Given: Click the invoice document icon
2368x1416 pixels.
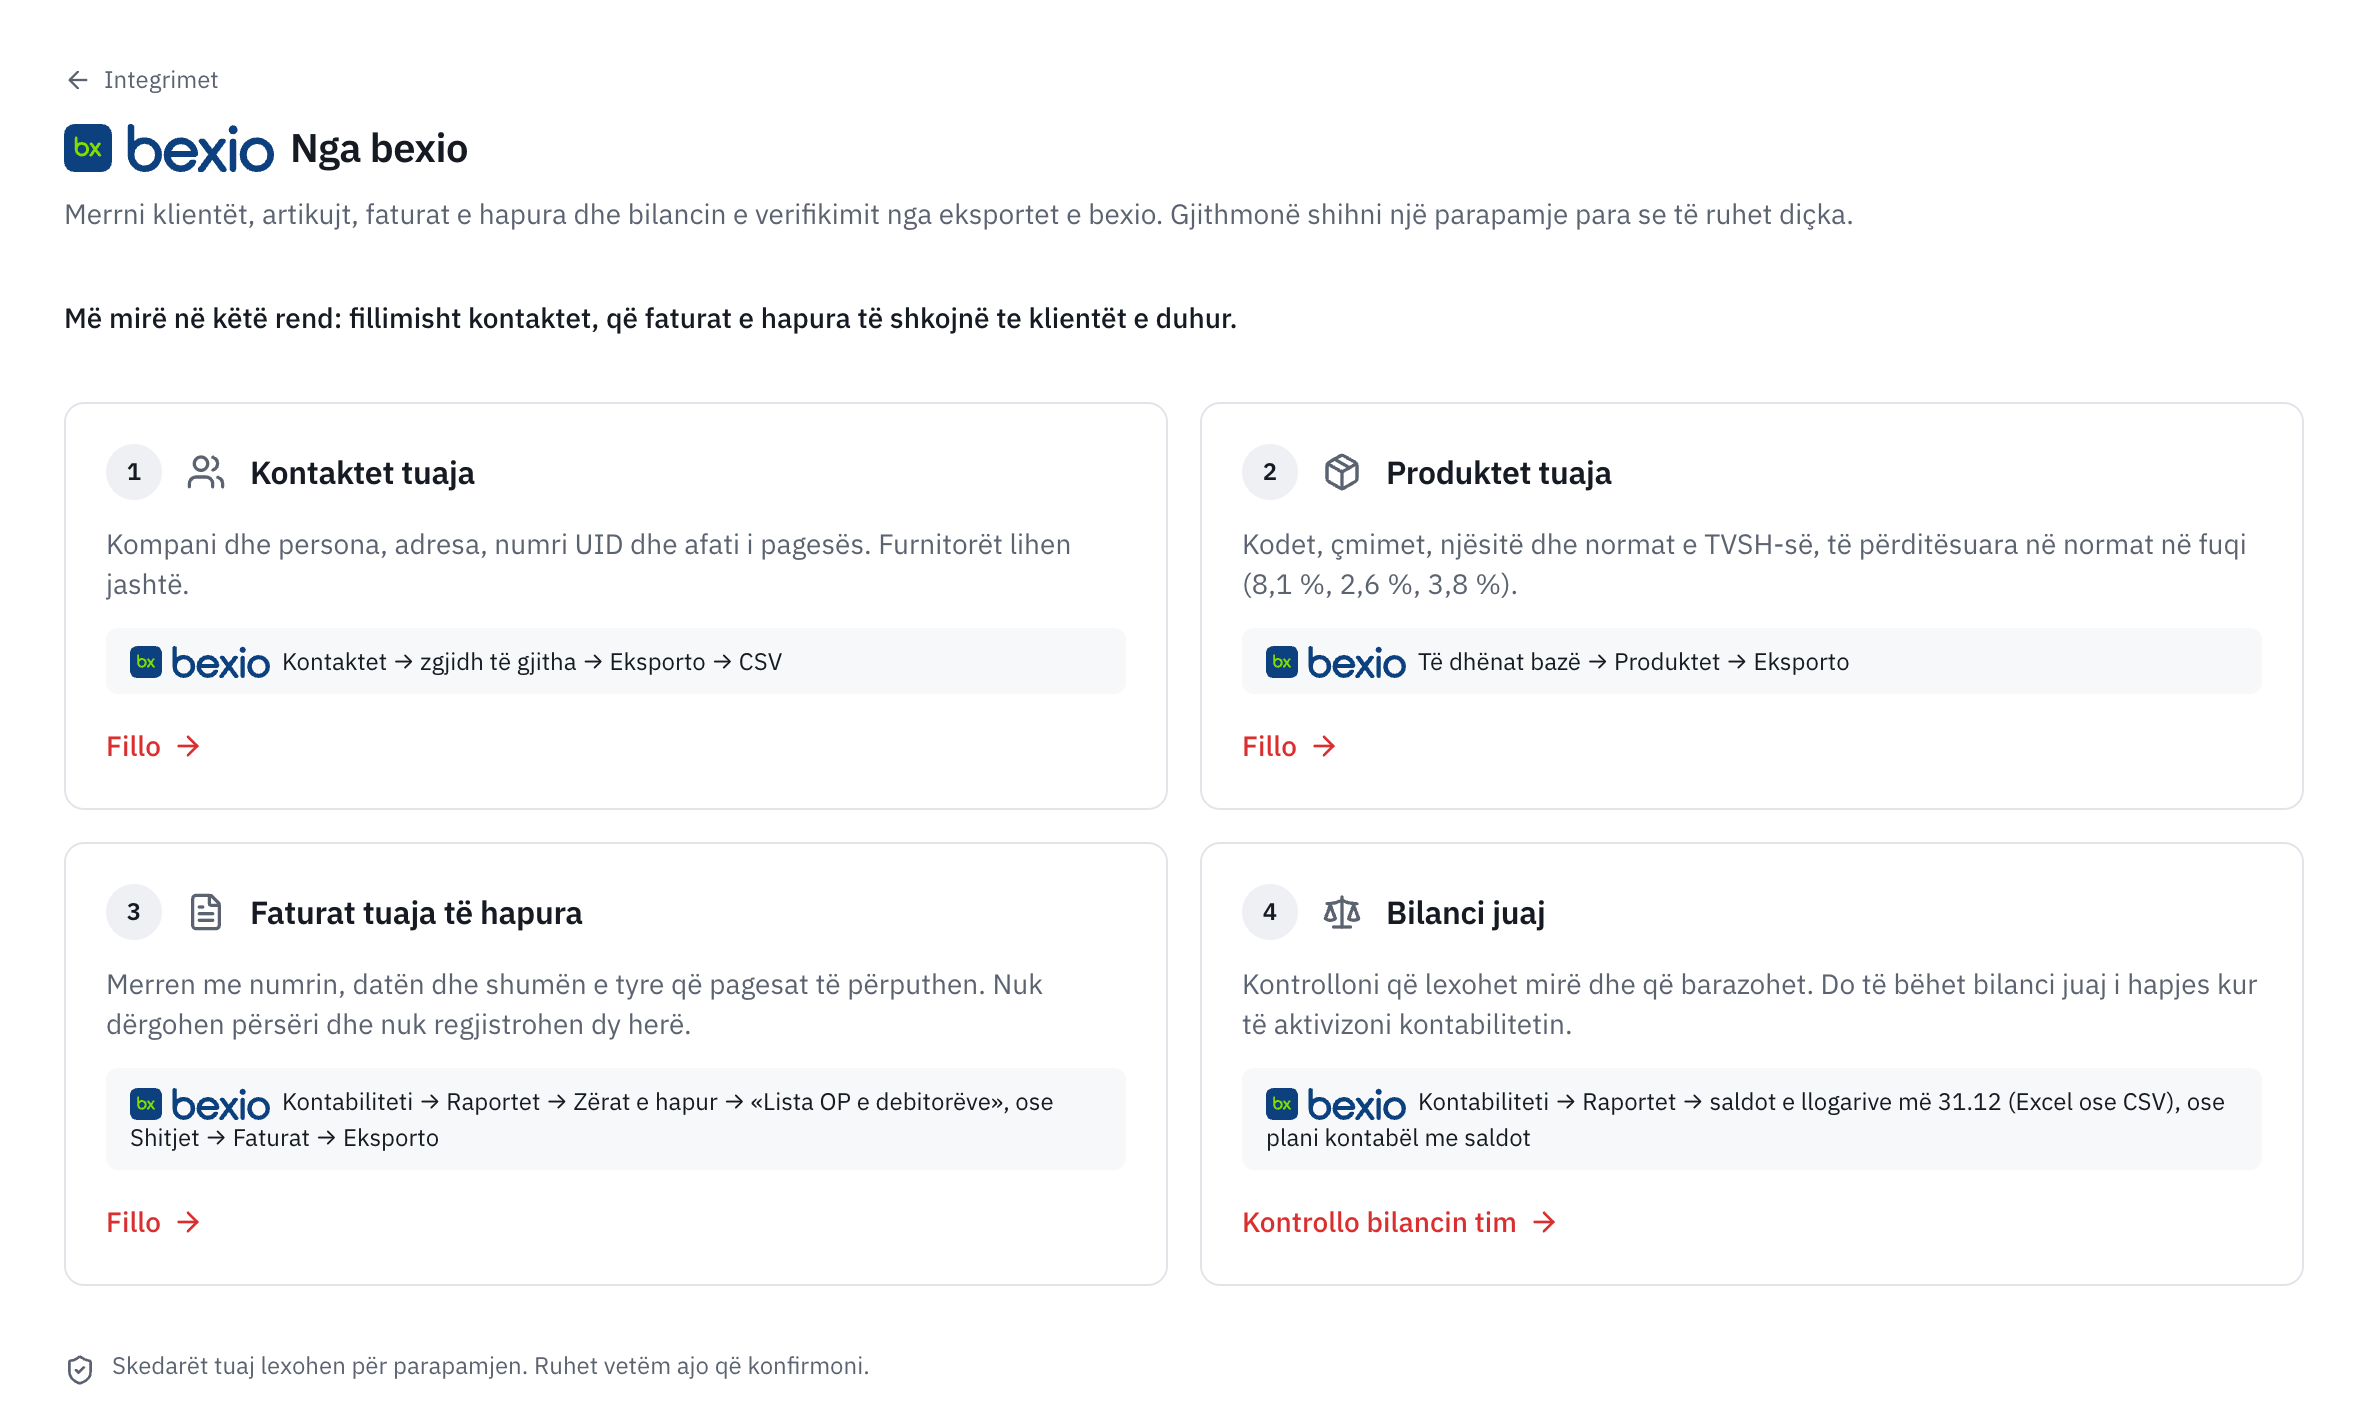Looking at the screenshot, I should pos(206,912).
